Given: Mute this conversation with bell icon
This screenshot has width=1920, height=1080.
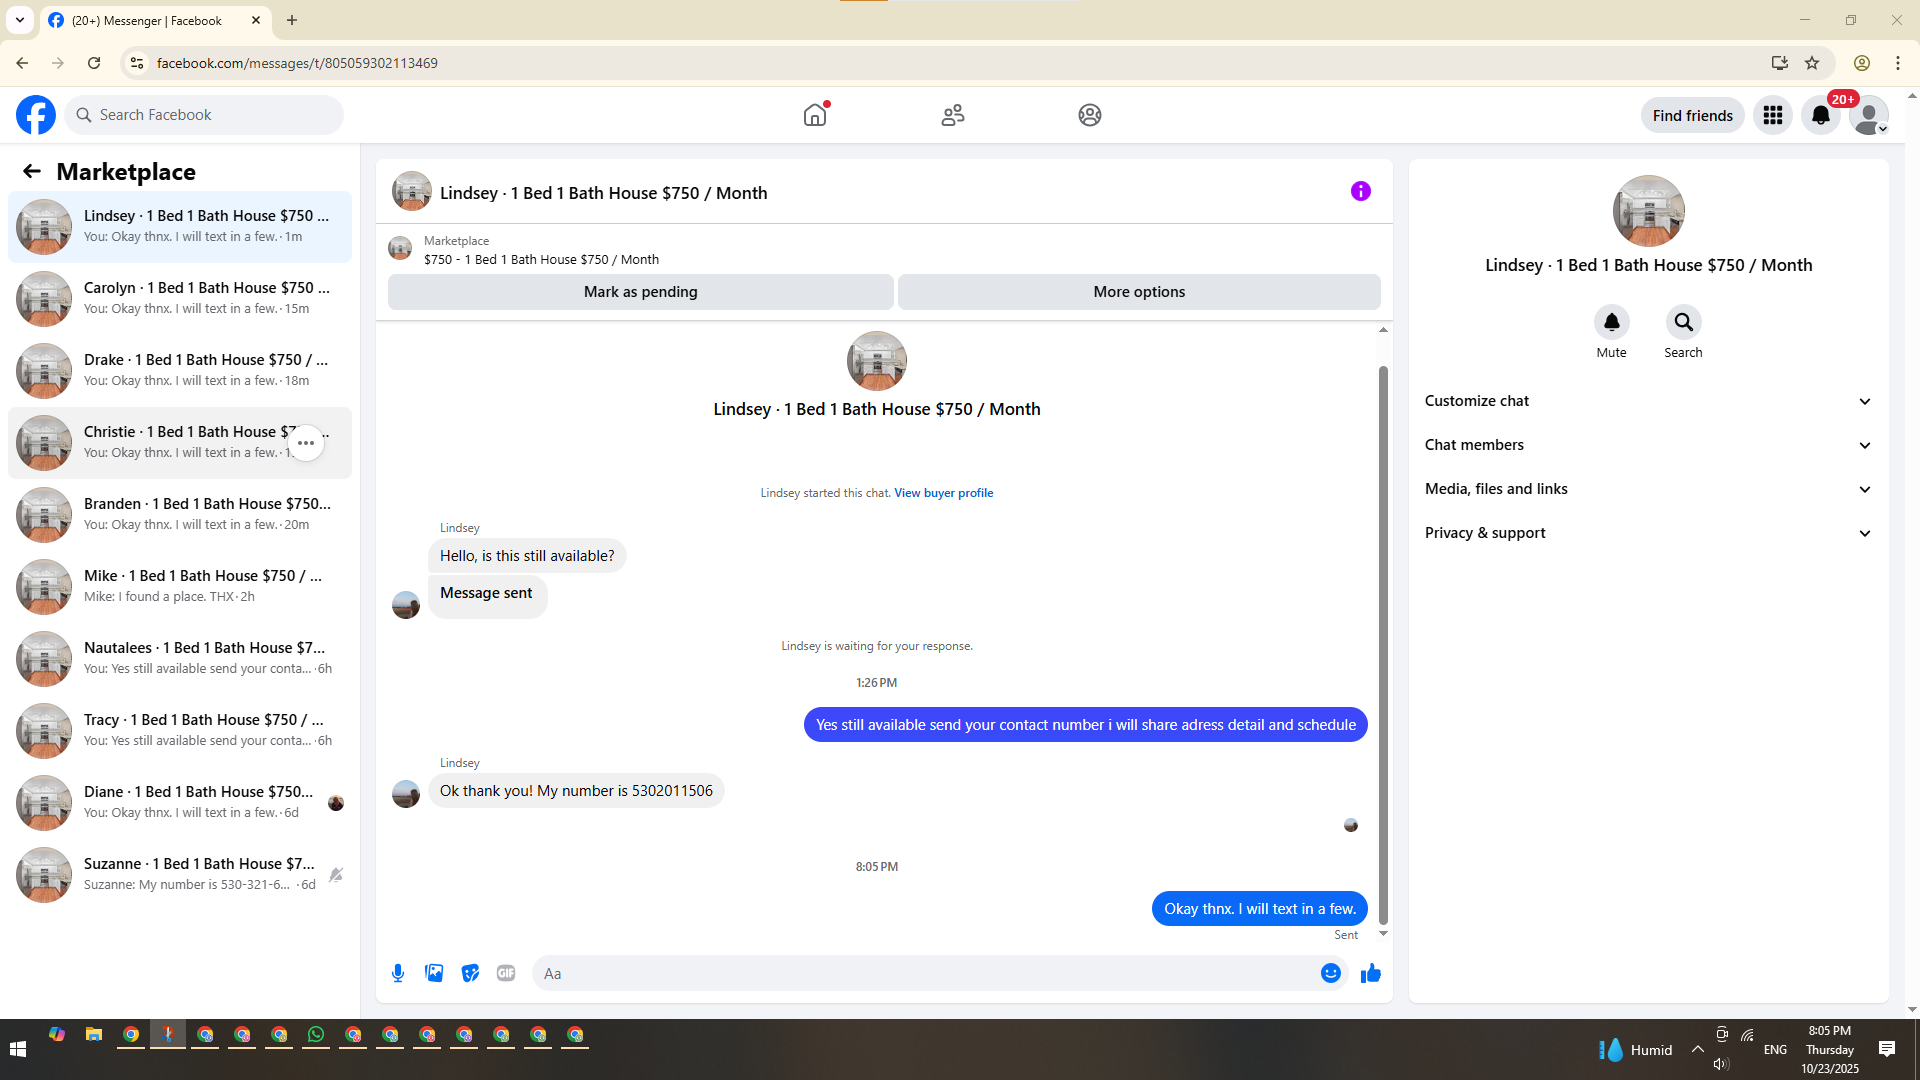Looking at the screenshot, I should (x=1611, y=322).
